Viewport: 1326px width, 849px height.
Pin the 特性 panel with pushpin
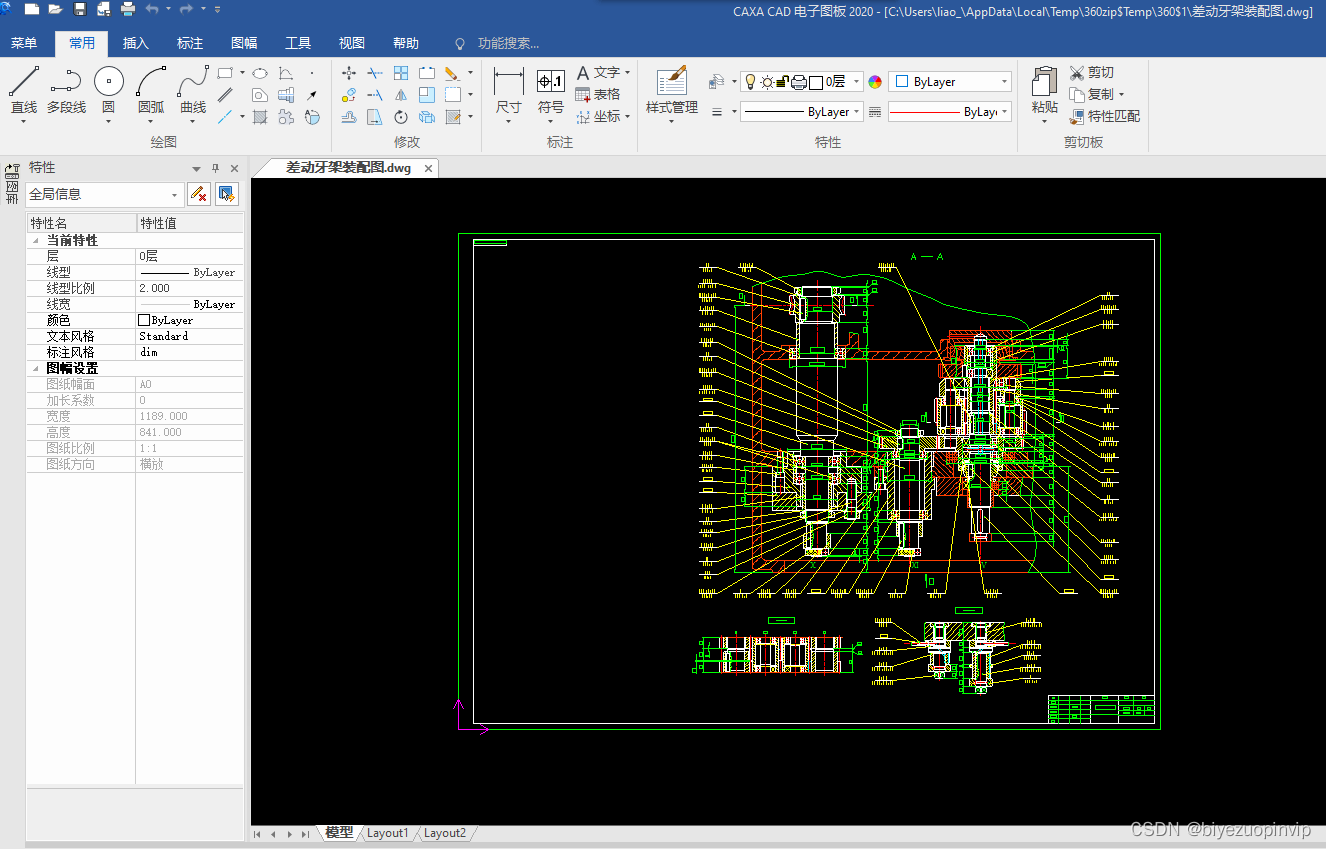(215, 168)
